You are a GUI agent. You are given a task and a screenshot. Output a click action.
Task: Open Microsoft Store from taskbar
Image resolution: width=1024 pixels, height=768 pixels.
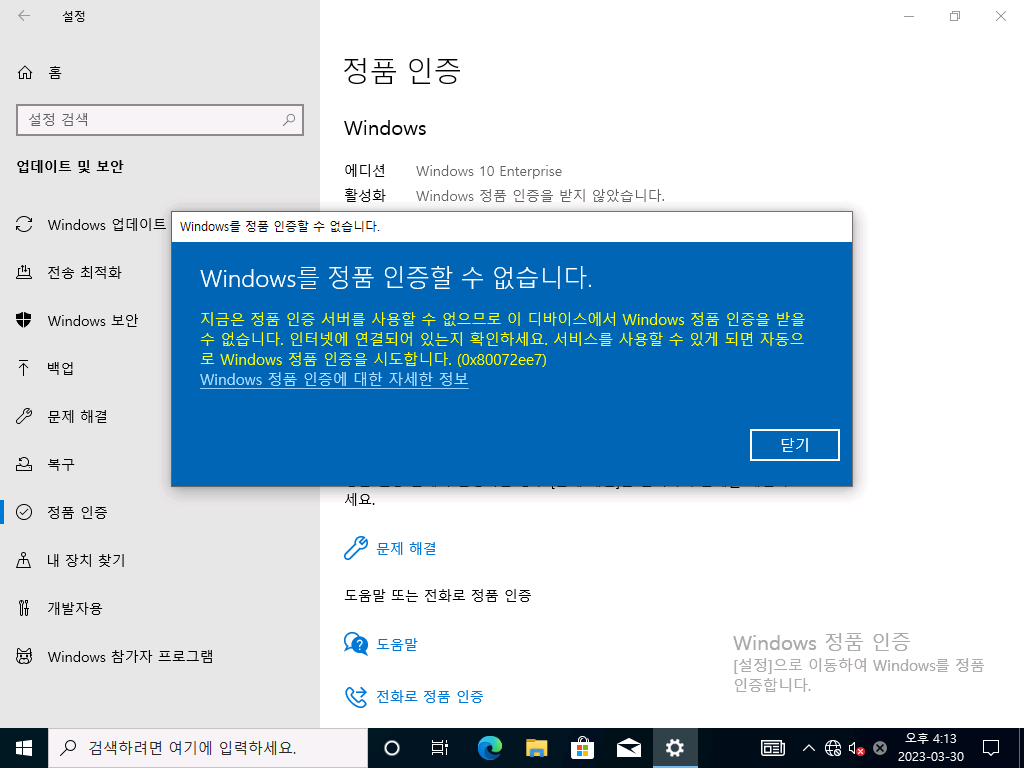click(583, 748)
